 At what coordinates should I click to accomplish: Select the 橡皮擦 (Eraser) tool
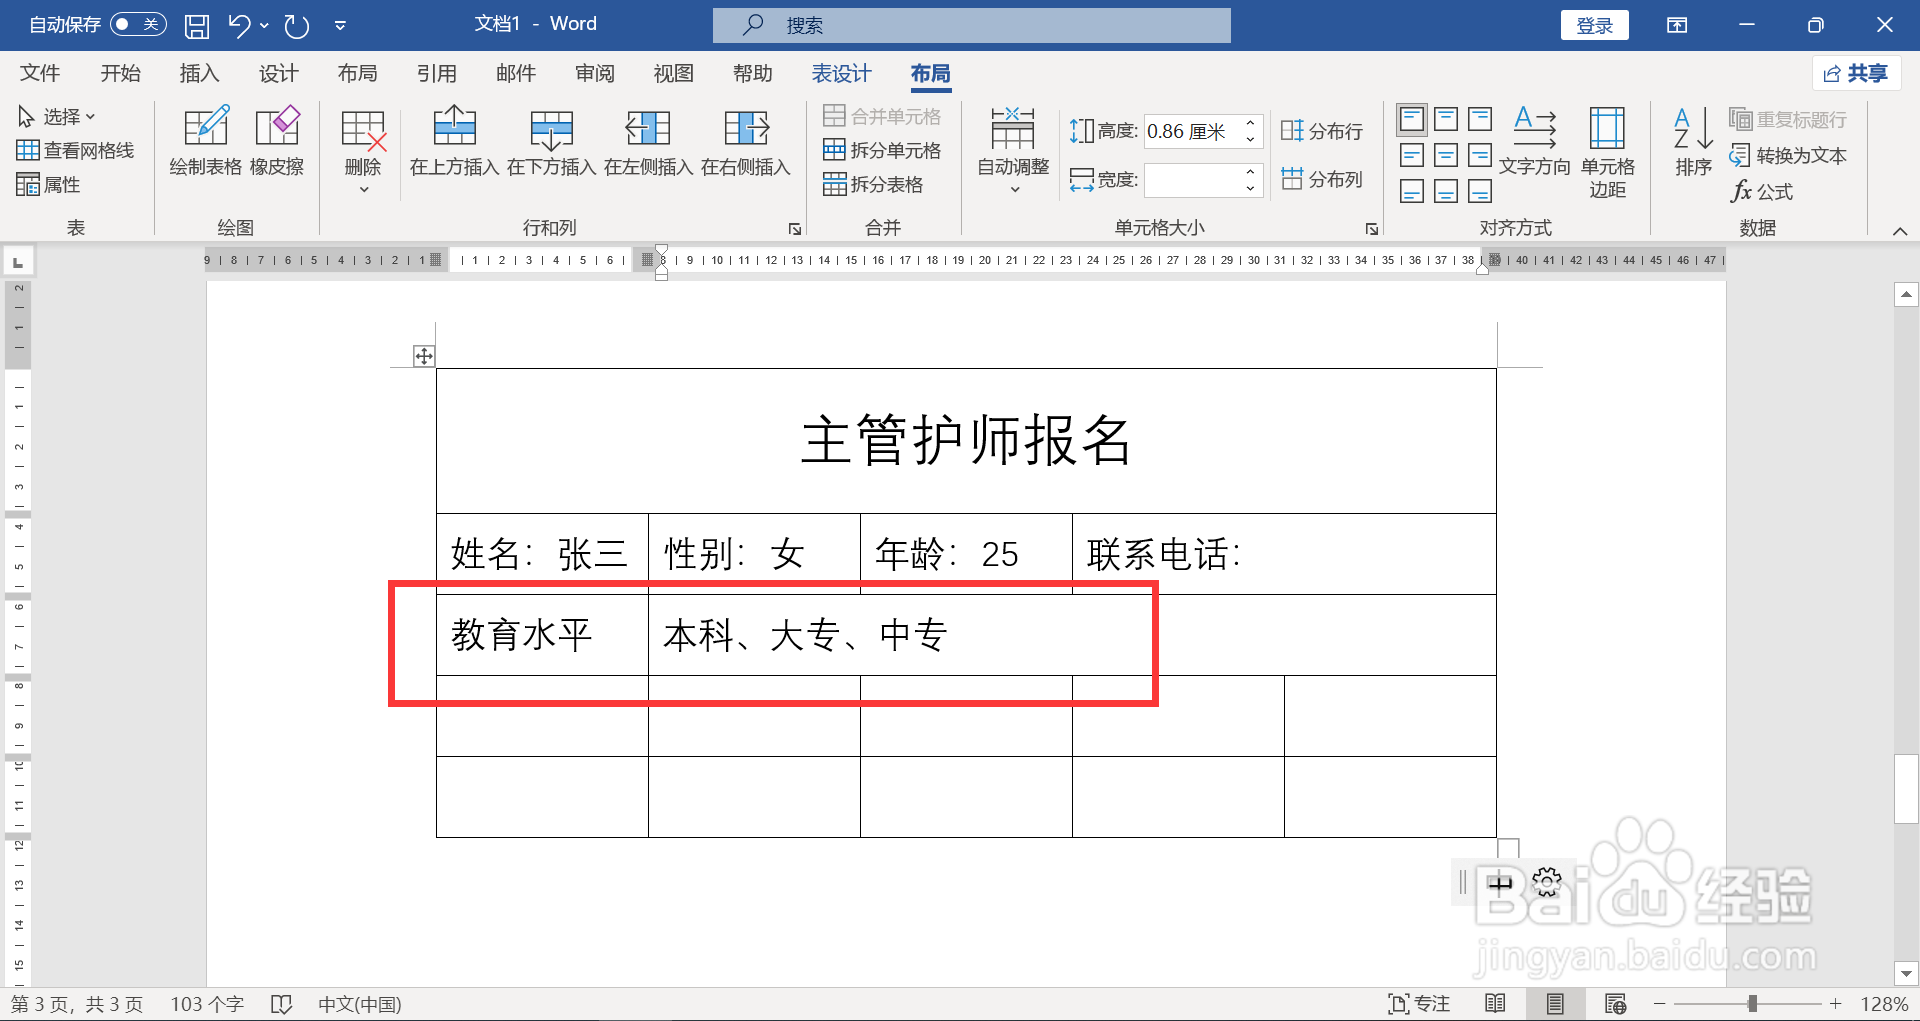[277, 142]
